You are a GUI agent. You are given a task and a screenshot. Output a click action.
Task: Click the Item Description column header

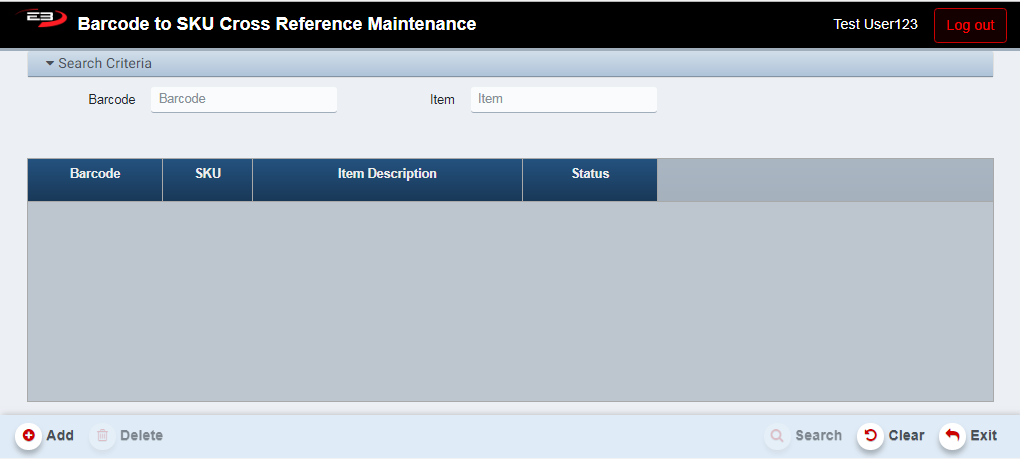387,174
